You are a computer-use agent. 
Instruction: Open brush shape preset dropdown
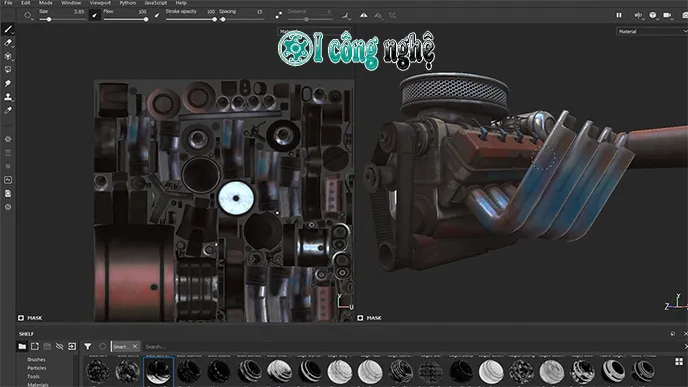28,15
